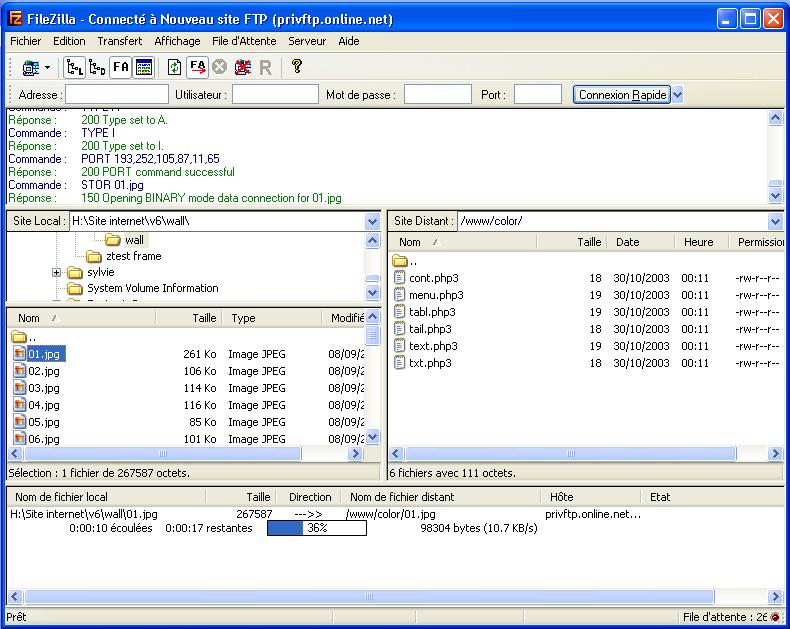Click the yellow question mark help icon
This screenshot has width=790, height=629.
[297, 66]
